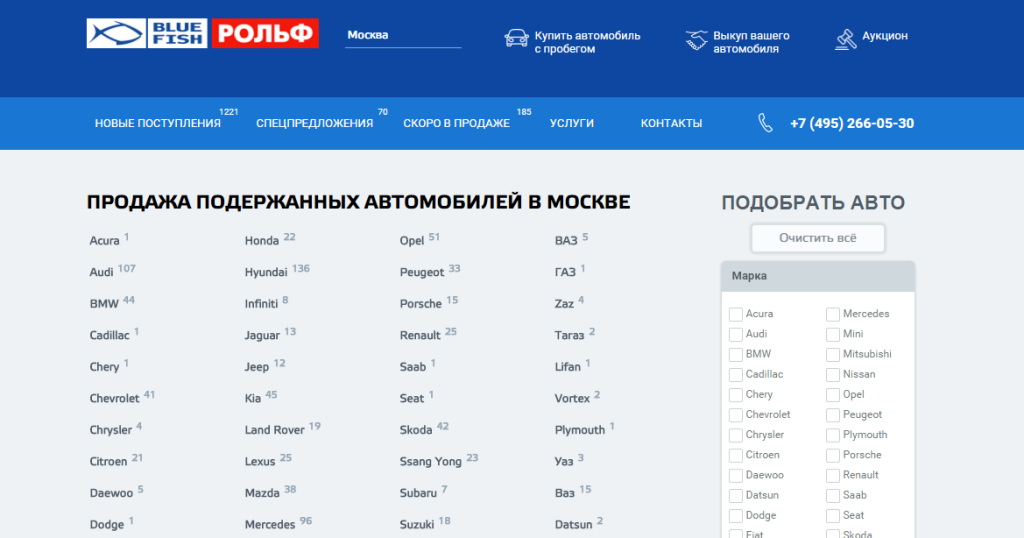Click the Марка filter header
This screenshot has width=1024, height=538.
point(818,276)
